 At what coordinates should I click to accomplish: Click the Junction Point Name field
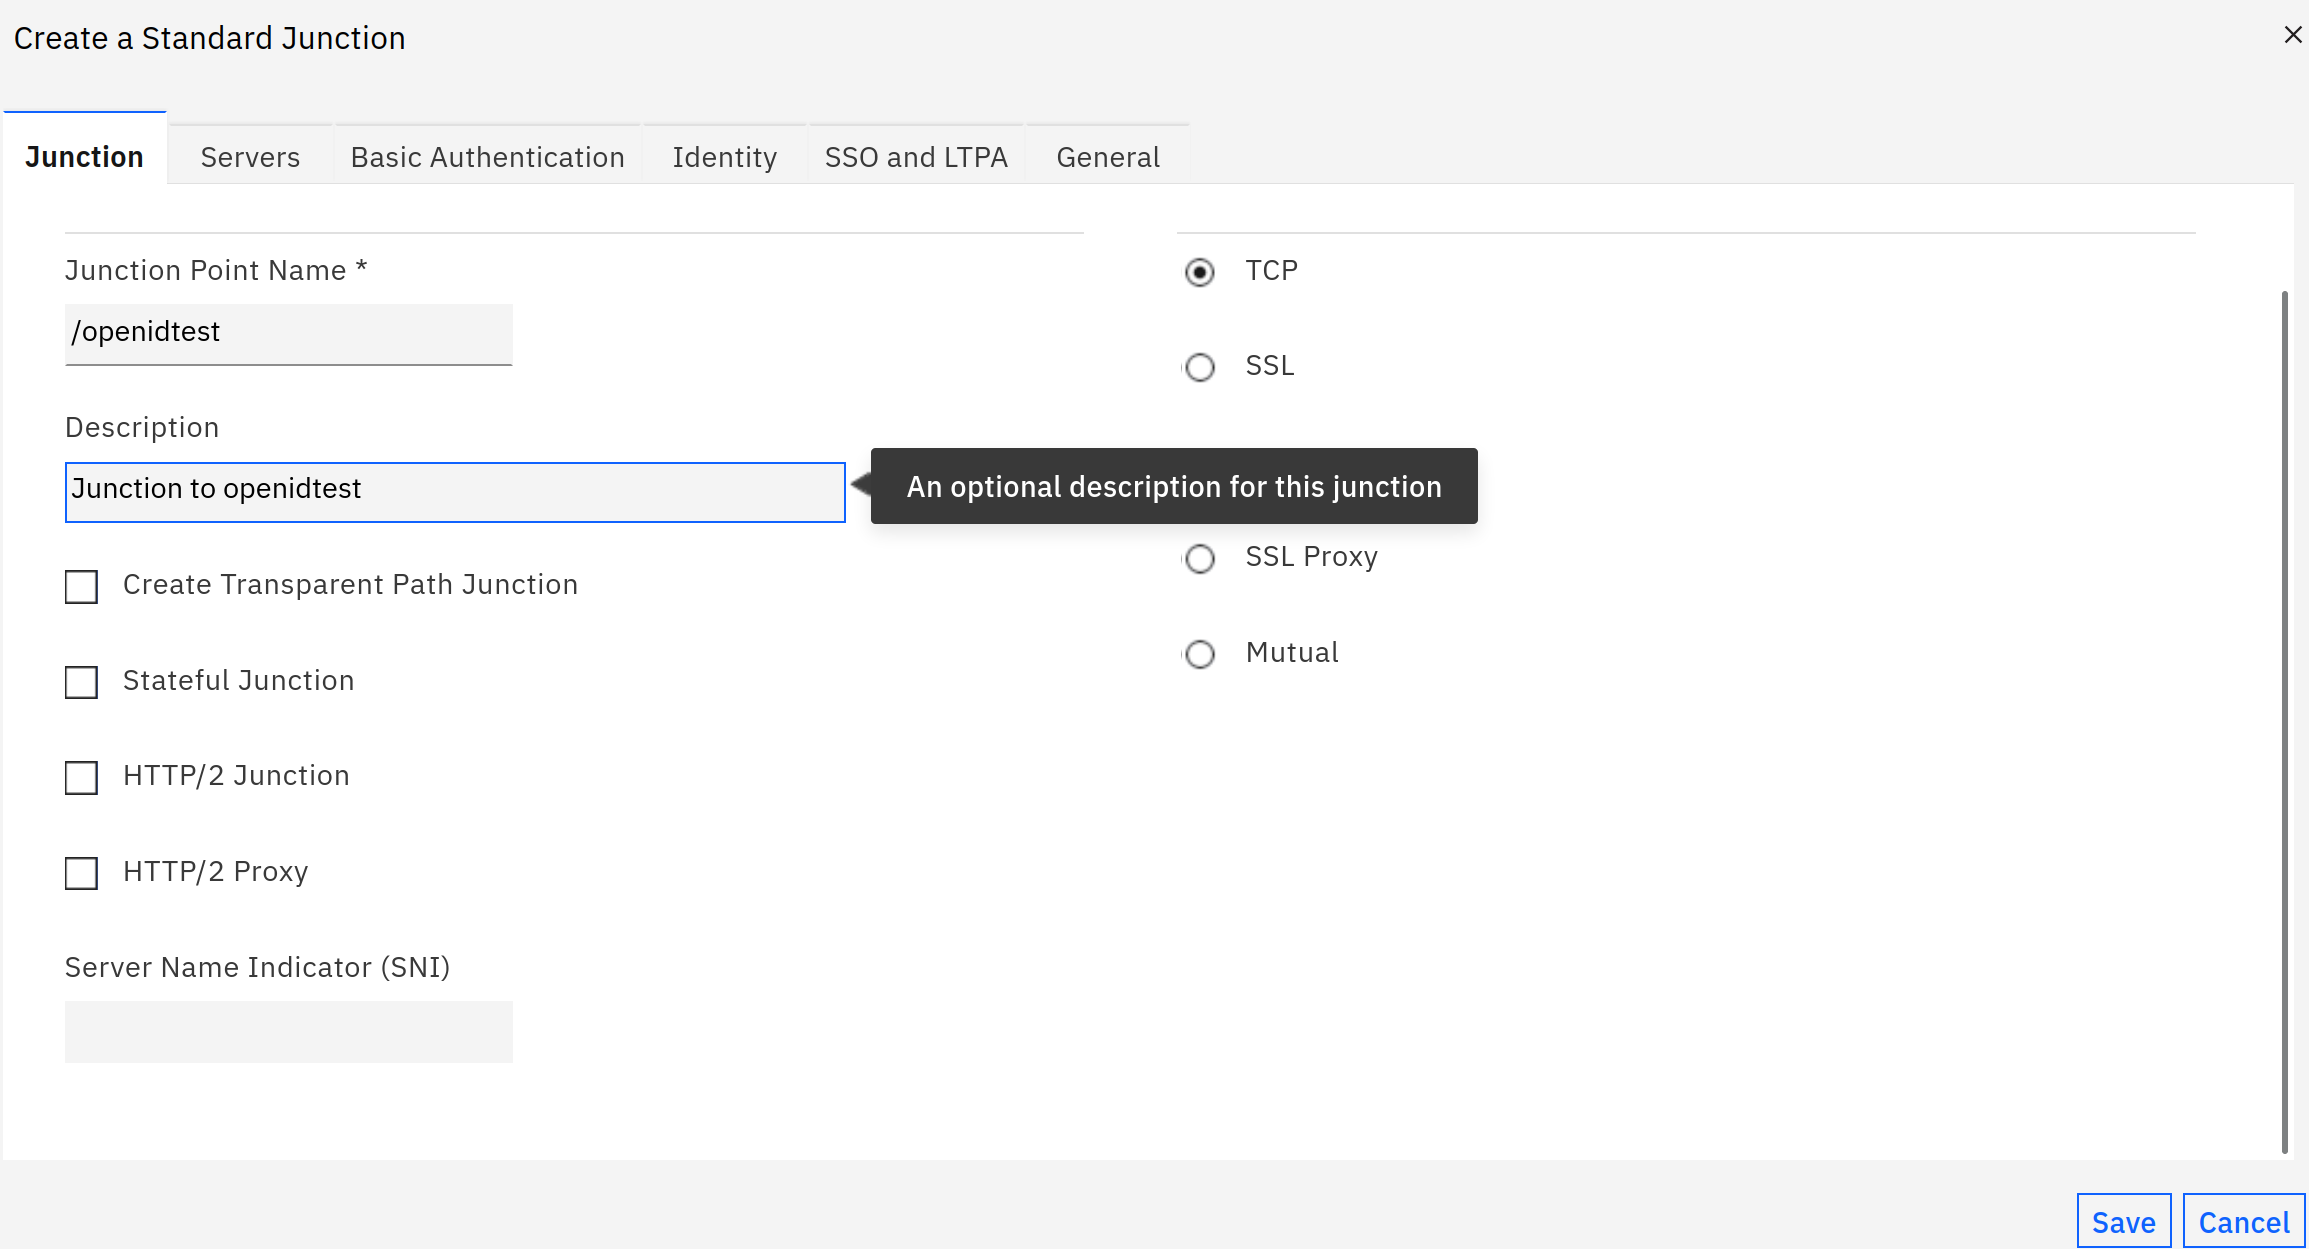[x=288, y=333]
